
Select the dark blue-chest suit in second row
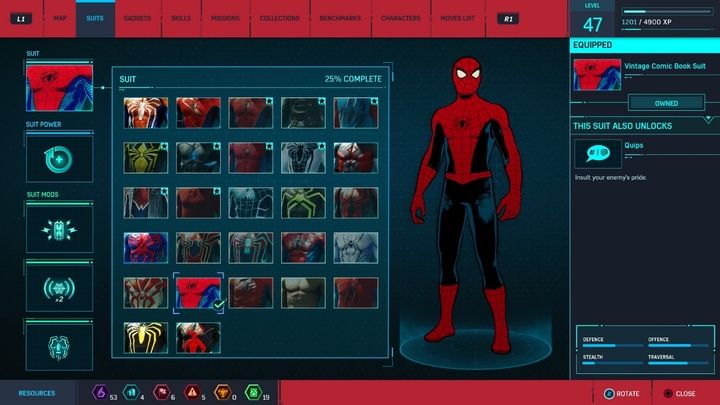pos(198,158)
